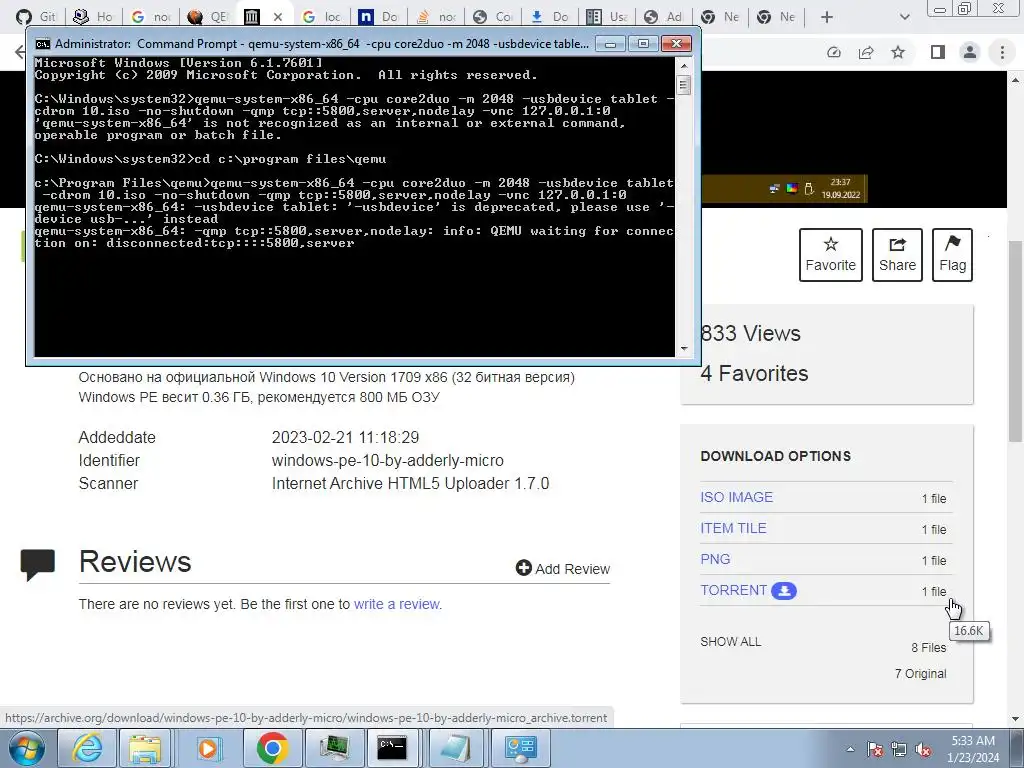The image size is (1024, 768).
Task: Click identifier windows-pe-10-by-adderly-micro text
Action: pos(387,460)
